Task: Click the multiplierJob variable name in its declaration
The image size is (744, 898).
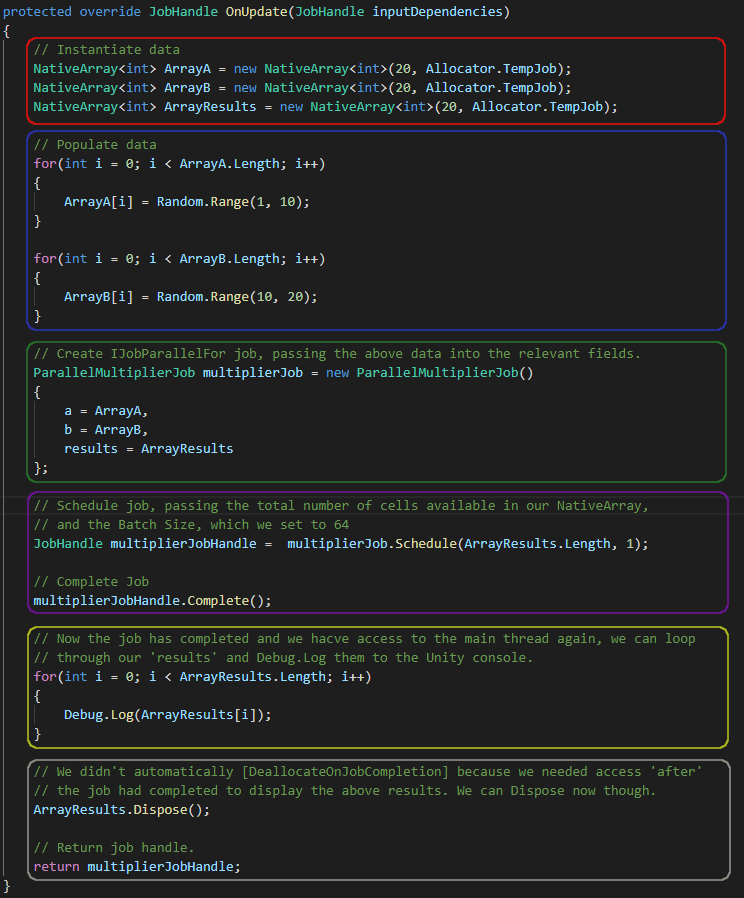Action: click(253, 372)
